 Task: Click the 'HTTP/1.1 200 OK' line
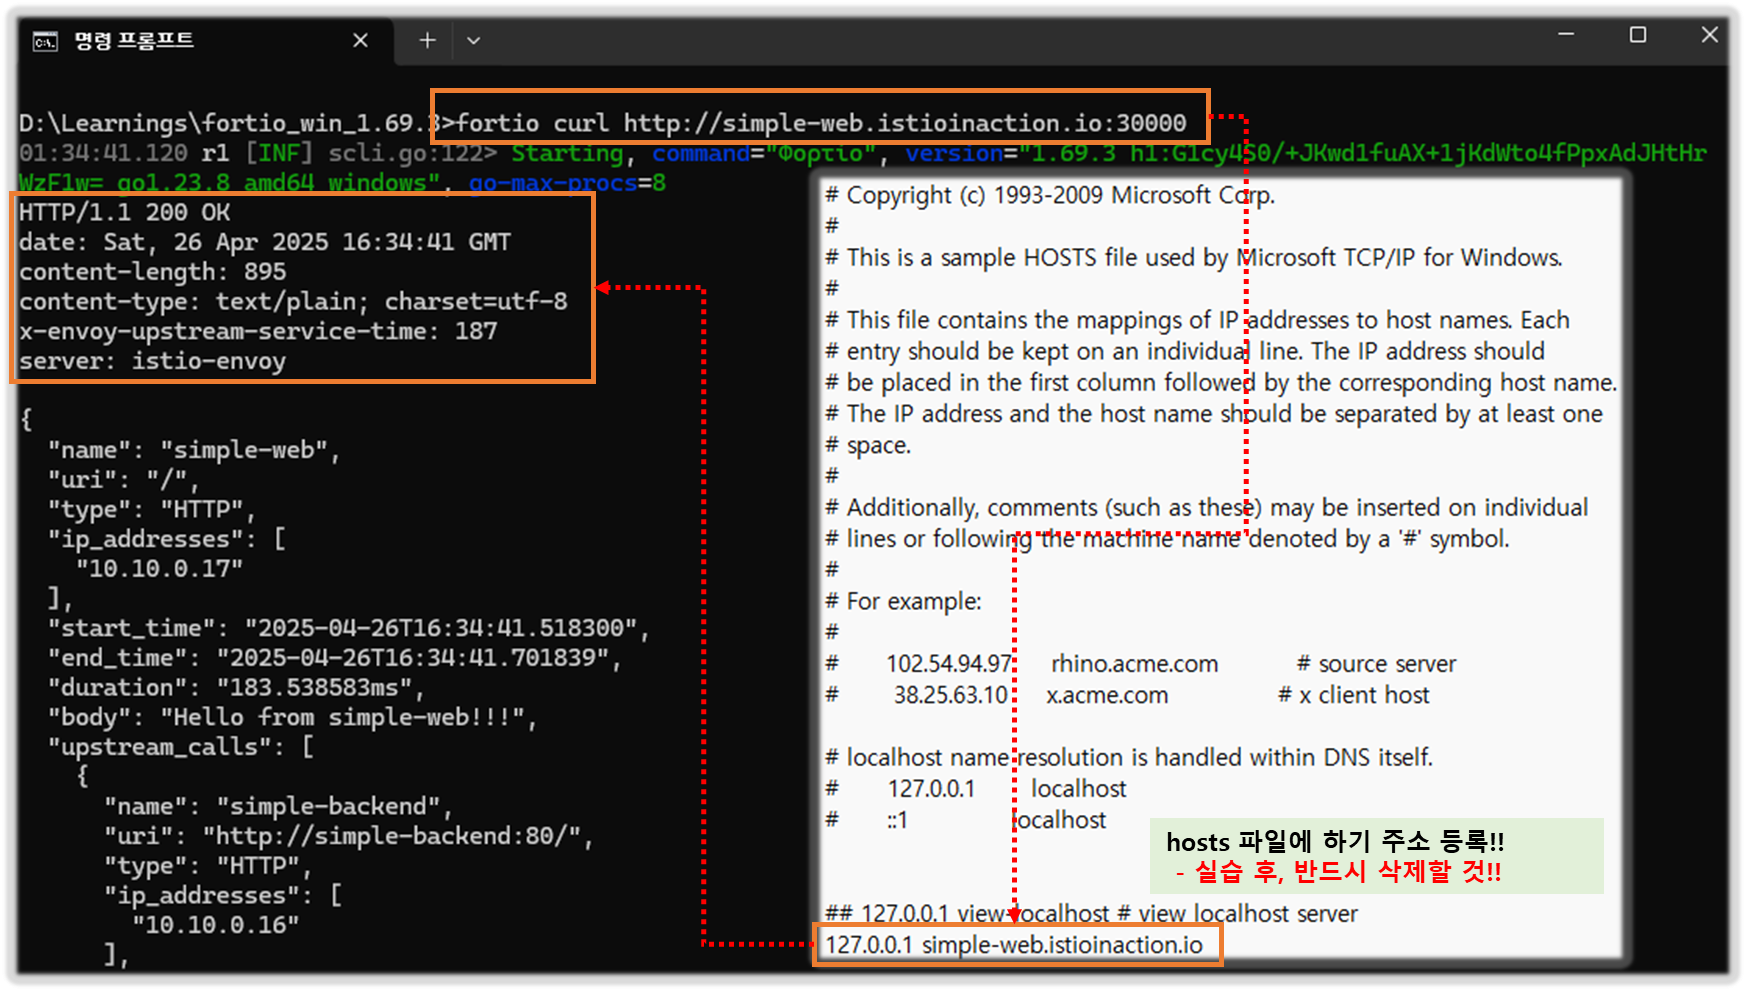coord(125,213)
